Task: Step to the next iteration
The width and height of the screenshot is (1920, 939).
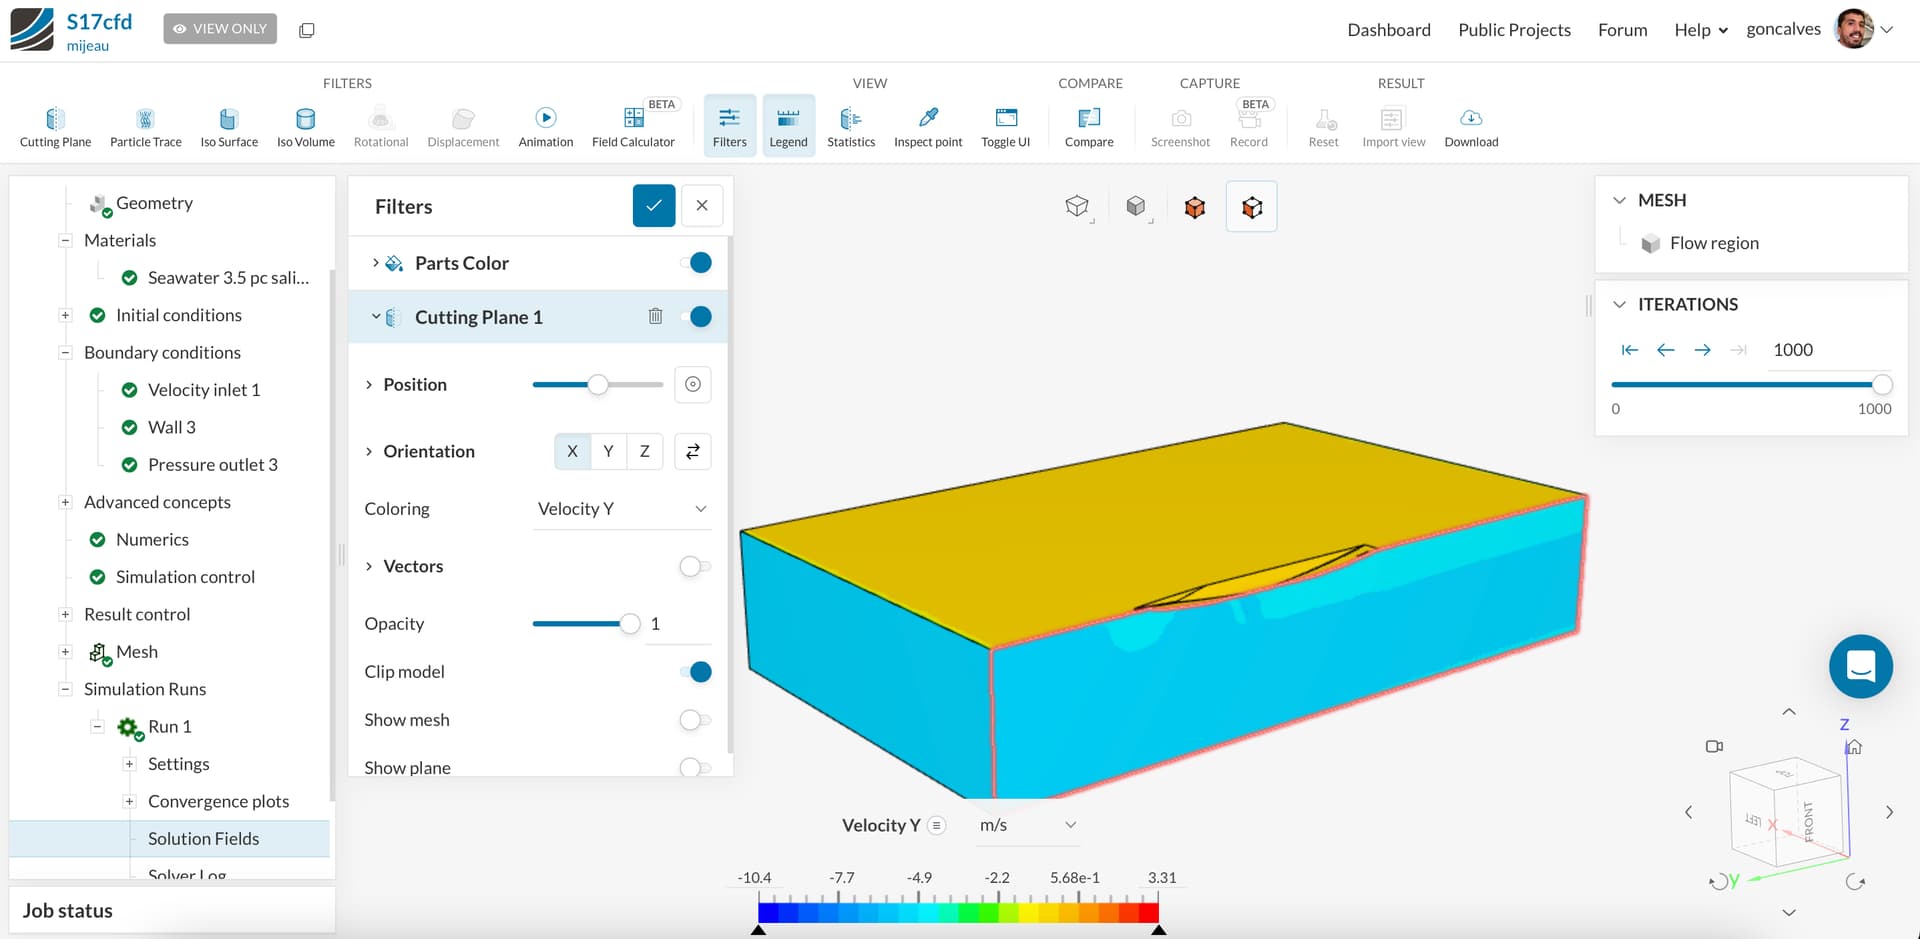Action: click(1702, 350)
